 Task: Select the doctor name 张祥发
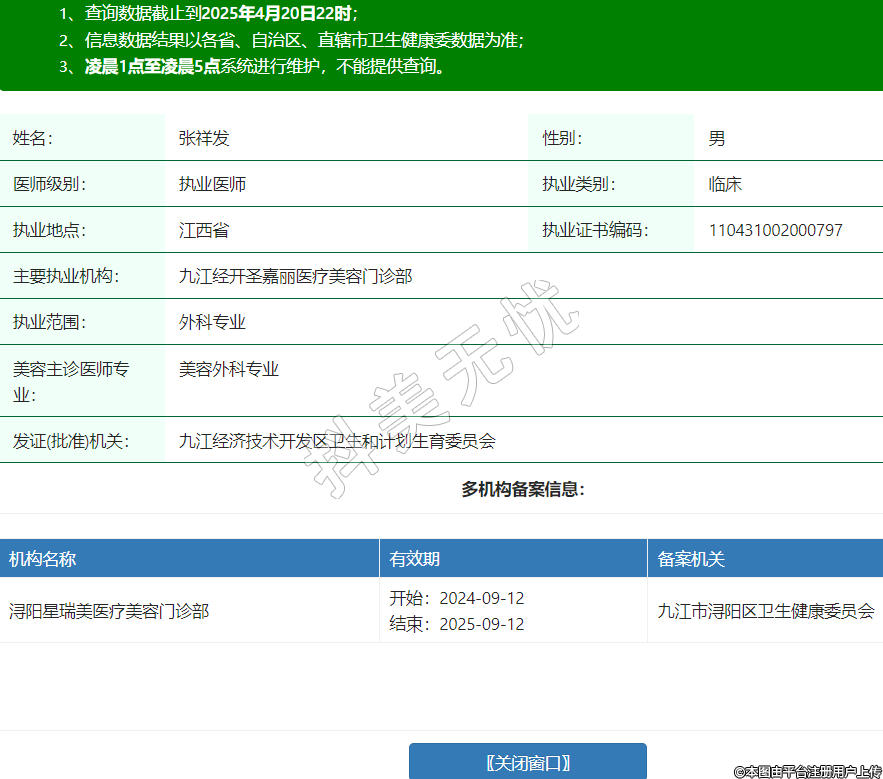[204, 139]
